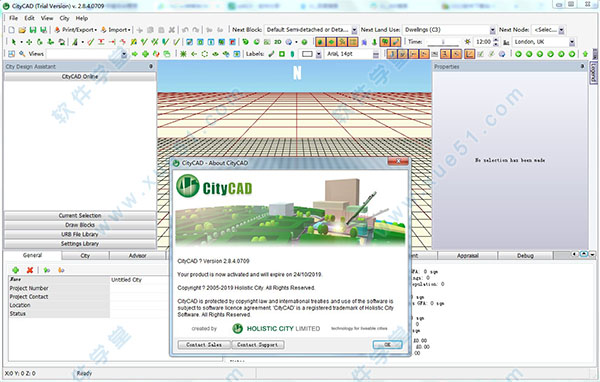Adjust the Time slider
This screenshot has width=600, height=382.
click(443, 42)
